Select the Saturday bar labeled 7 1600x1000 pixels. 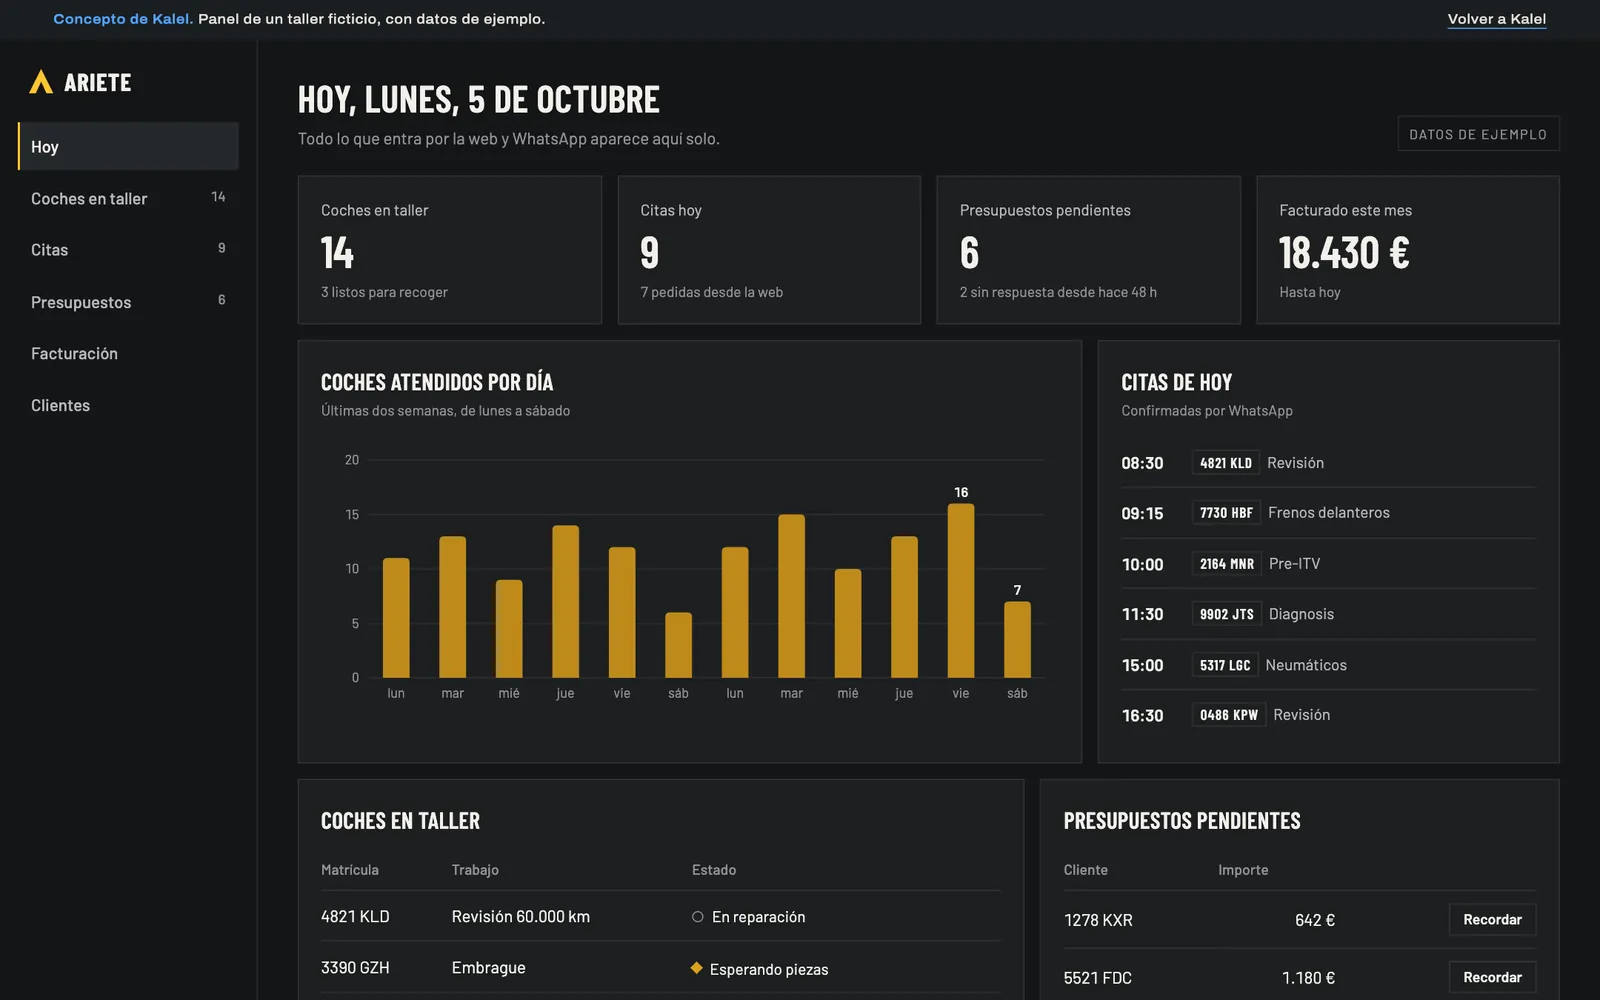tap(1017, 640)
